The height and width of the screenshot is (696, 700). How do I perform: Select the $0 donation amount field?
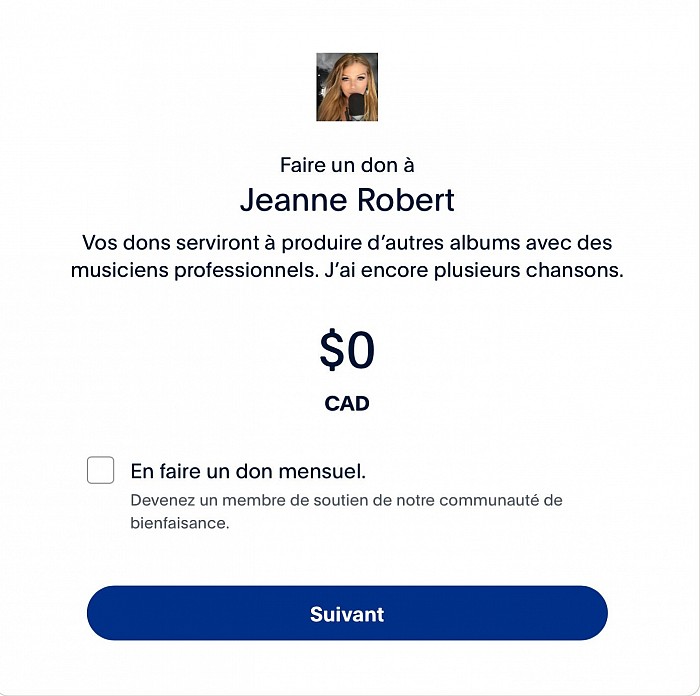click(x=347, y=350)
